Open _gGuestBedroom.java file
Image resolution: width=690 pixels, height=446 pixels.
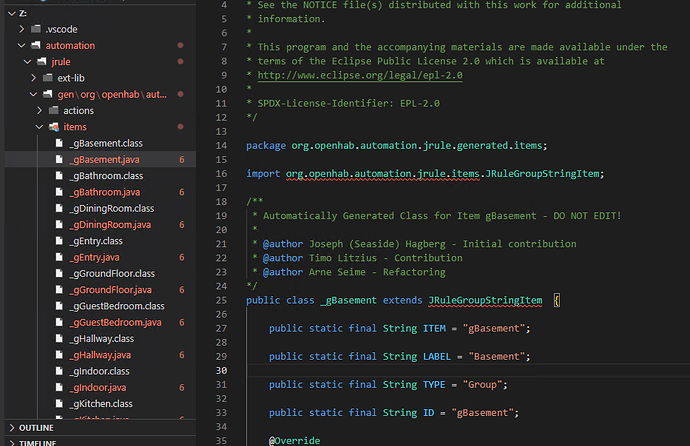click(x=115, y=322)
